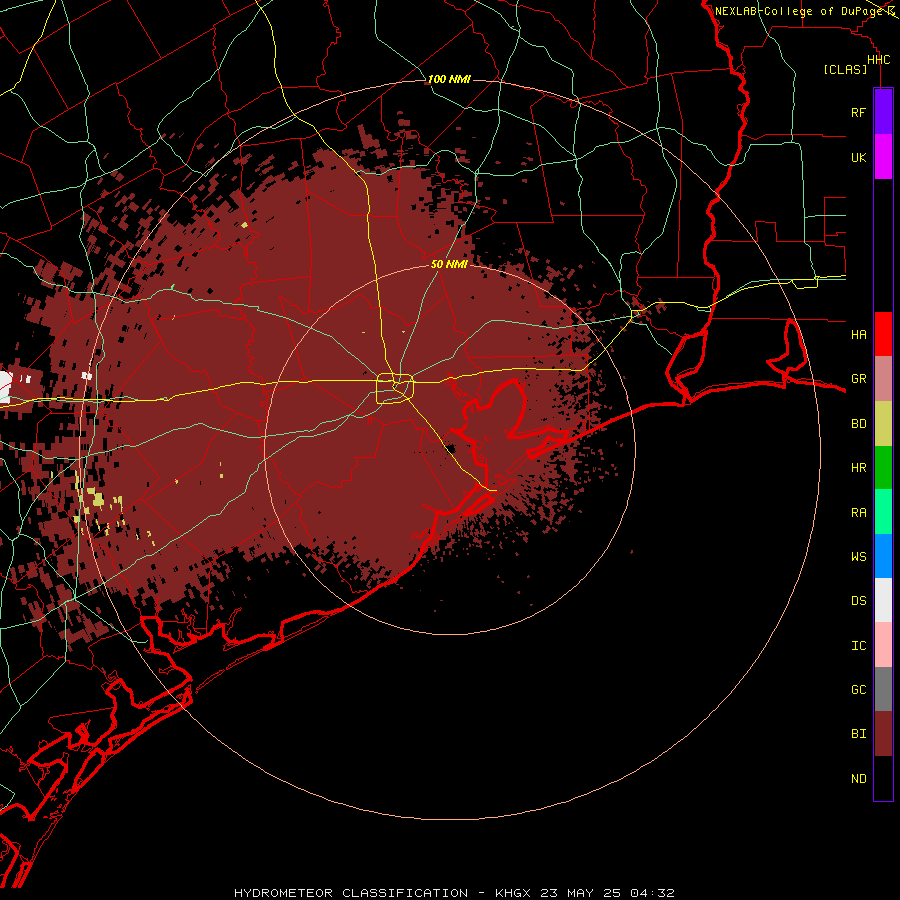Click the DS legend label
The image size is (900, 900).
click(x=858, y=601)
